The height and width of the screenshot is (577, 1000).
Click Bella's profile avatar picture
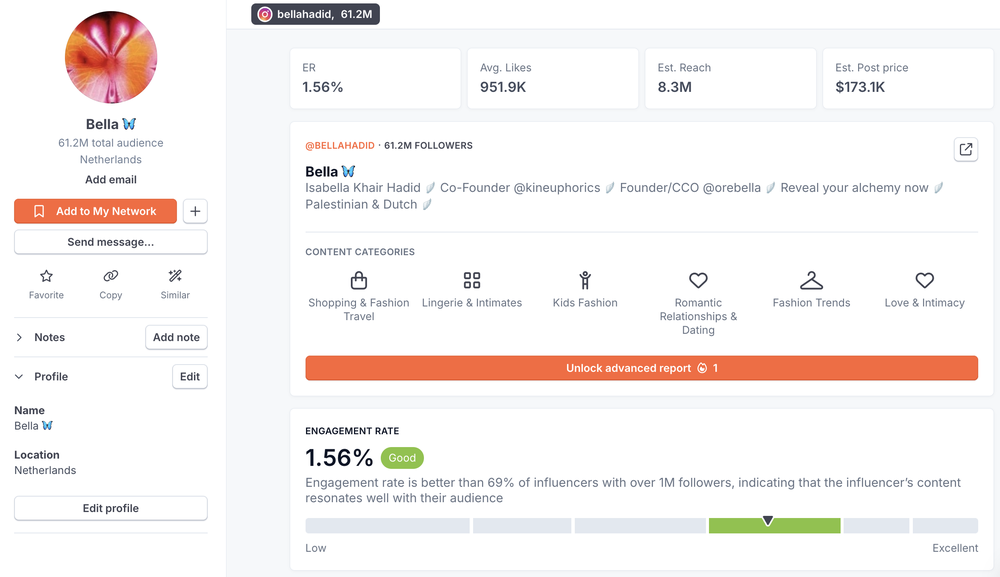click(x=111, y=57)
